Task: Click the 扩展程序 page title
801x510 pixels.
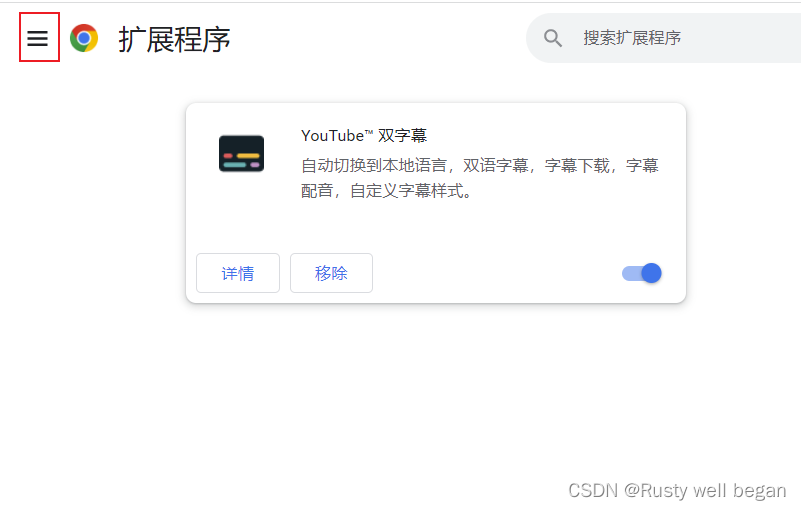Action: [174, 39]
